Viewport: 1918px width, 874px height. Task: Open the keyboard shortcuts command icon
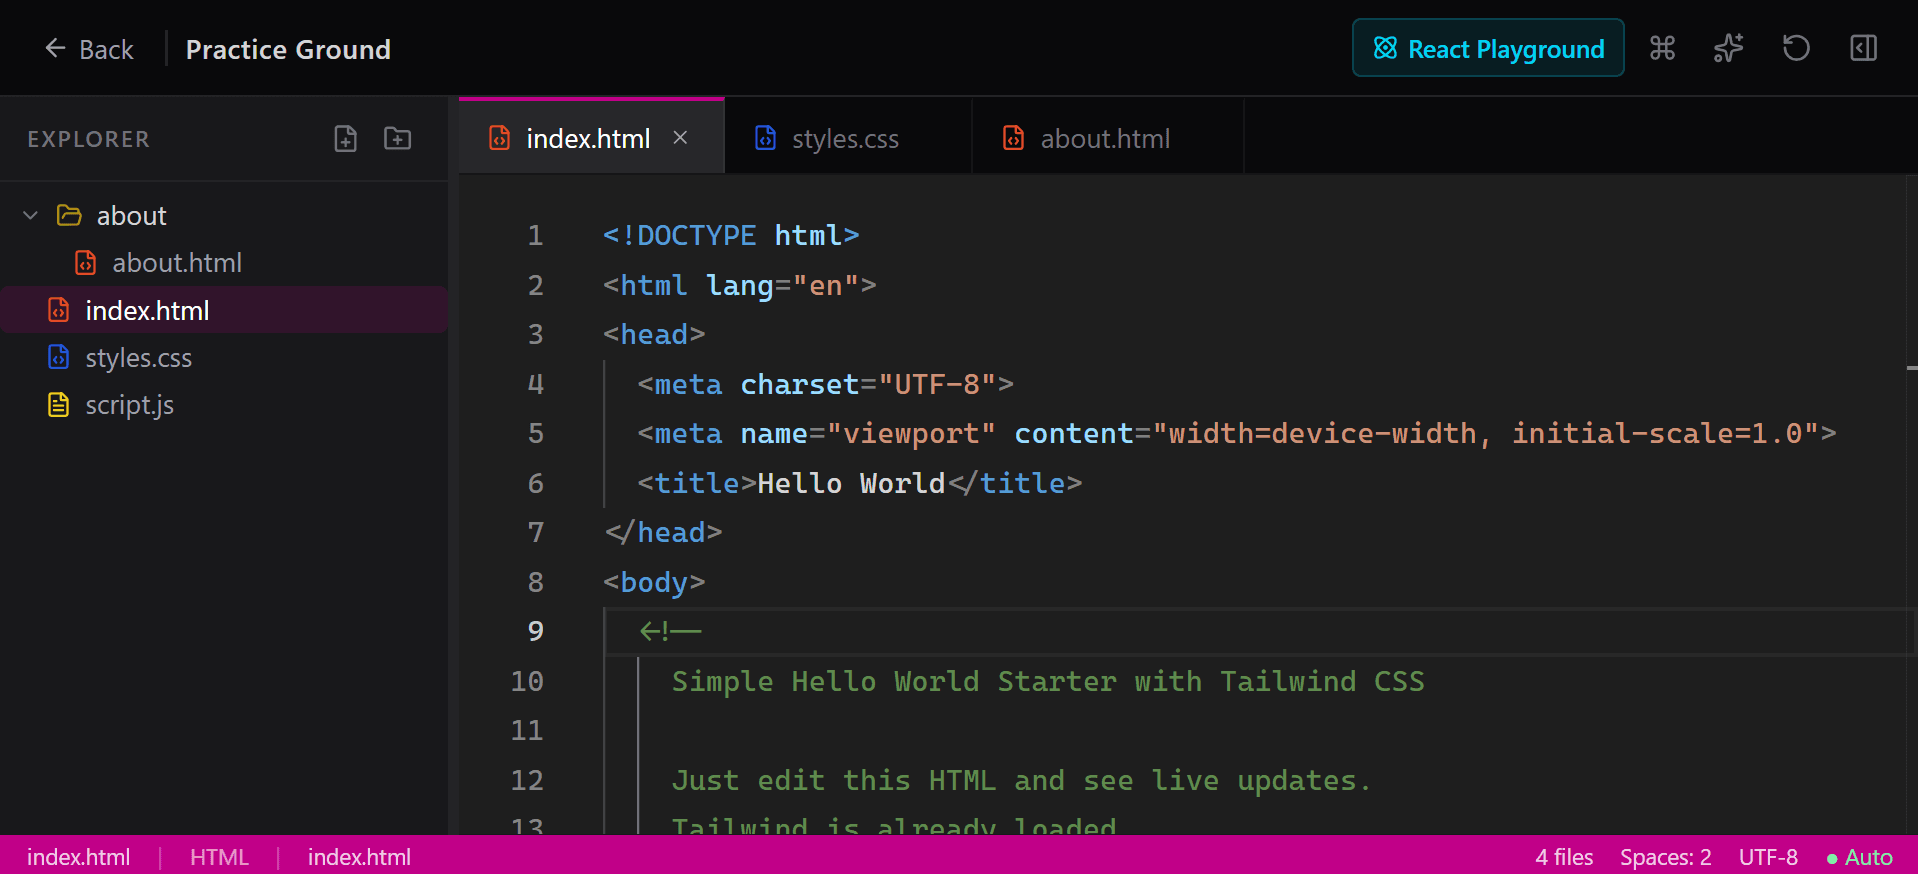point(1662,48)
